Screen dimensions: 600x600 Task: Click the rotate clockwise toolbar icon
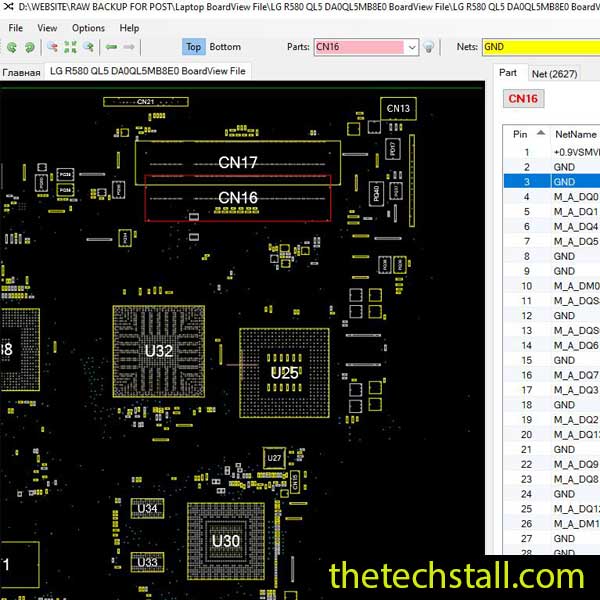click(29, 47)
